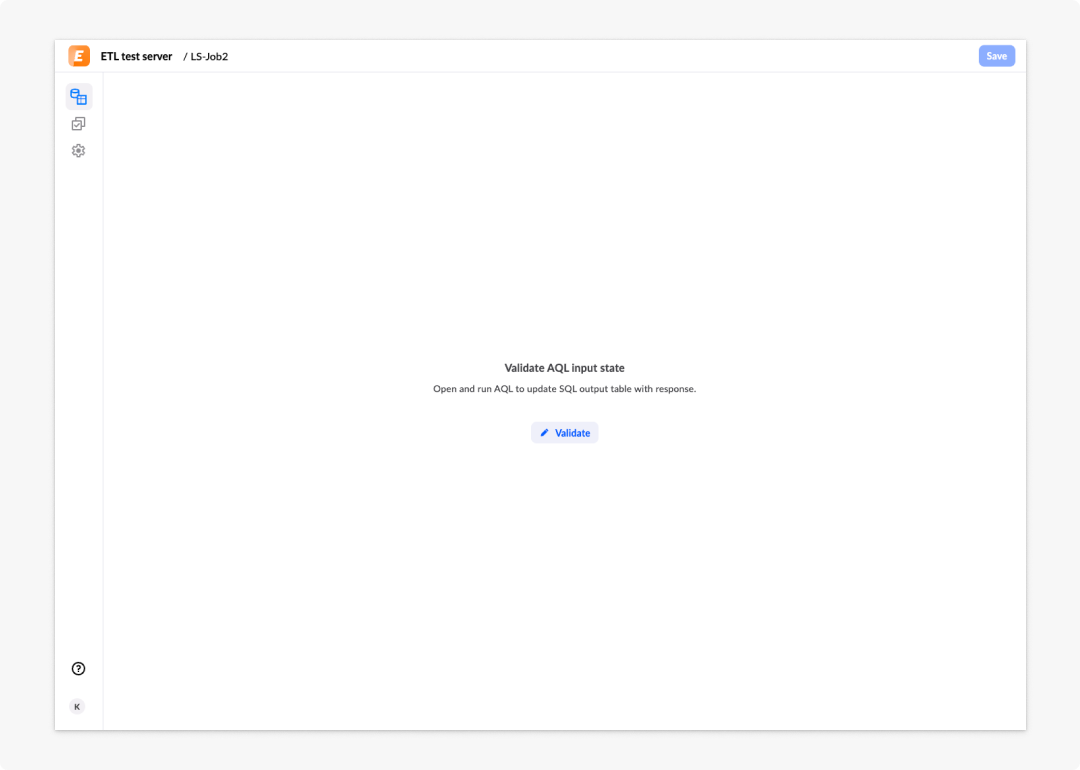Open the help question mark icon
Screen dimensions: 1080x770
tap(79, 669)
